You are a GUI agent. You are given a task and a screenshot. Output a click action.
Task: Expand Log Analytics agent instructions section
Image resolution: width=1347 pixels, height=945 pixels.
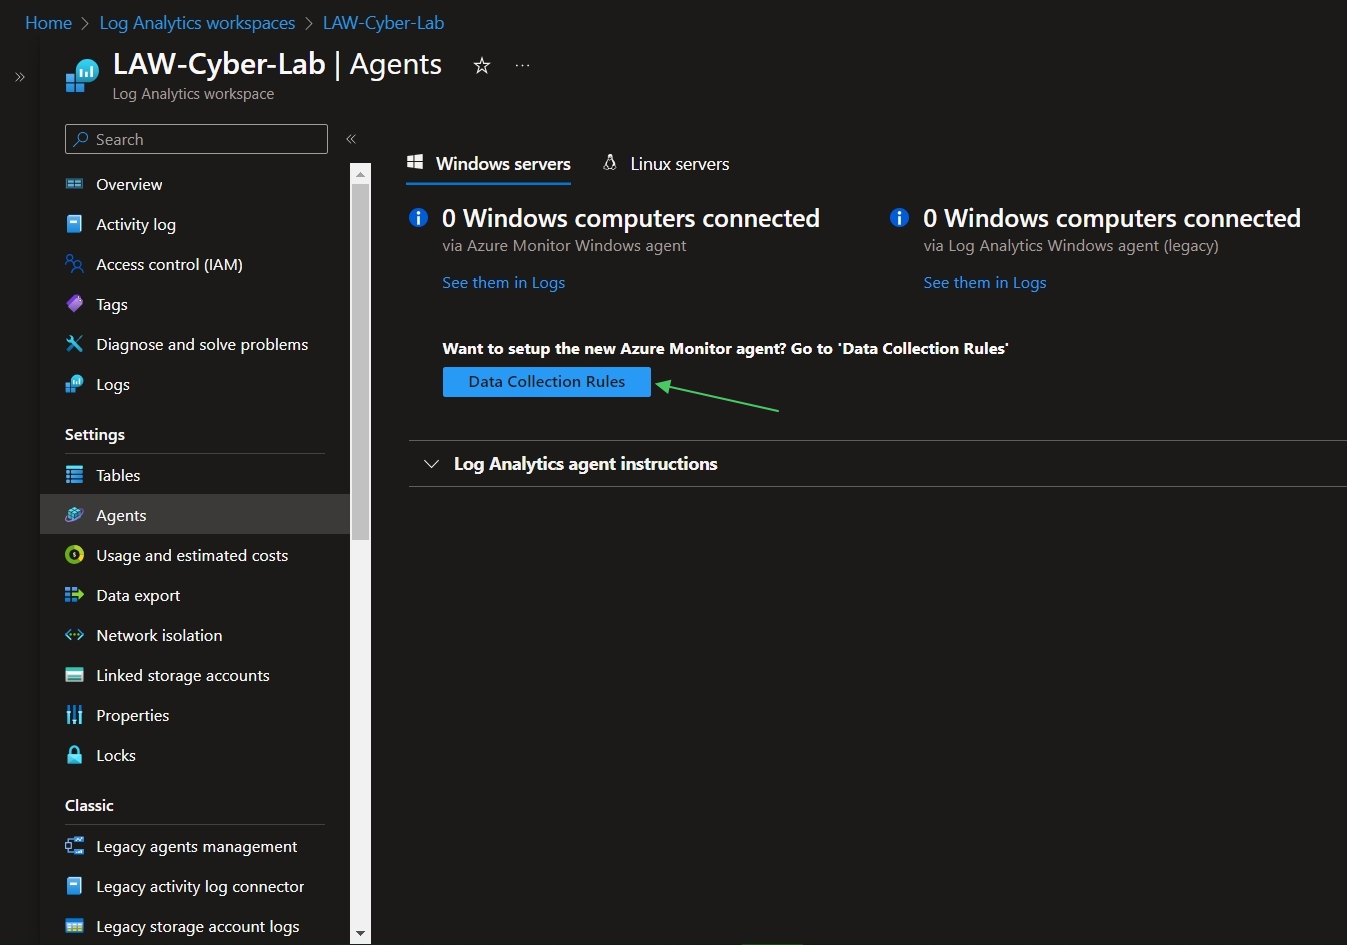pyautogui.click(x=431, y=464)
